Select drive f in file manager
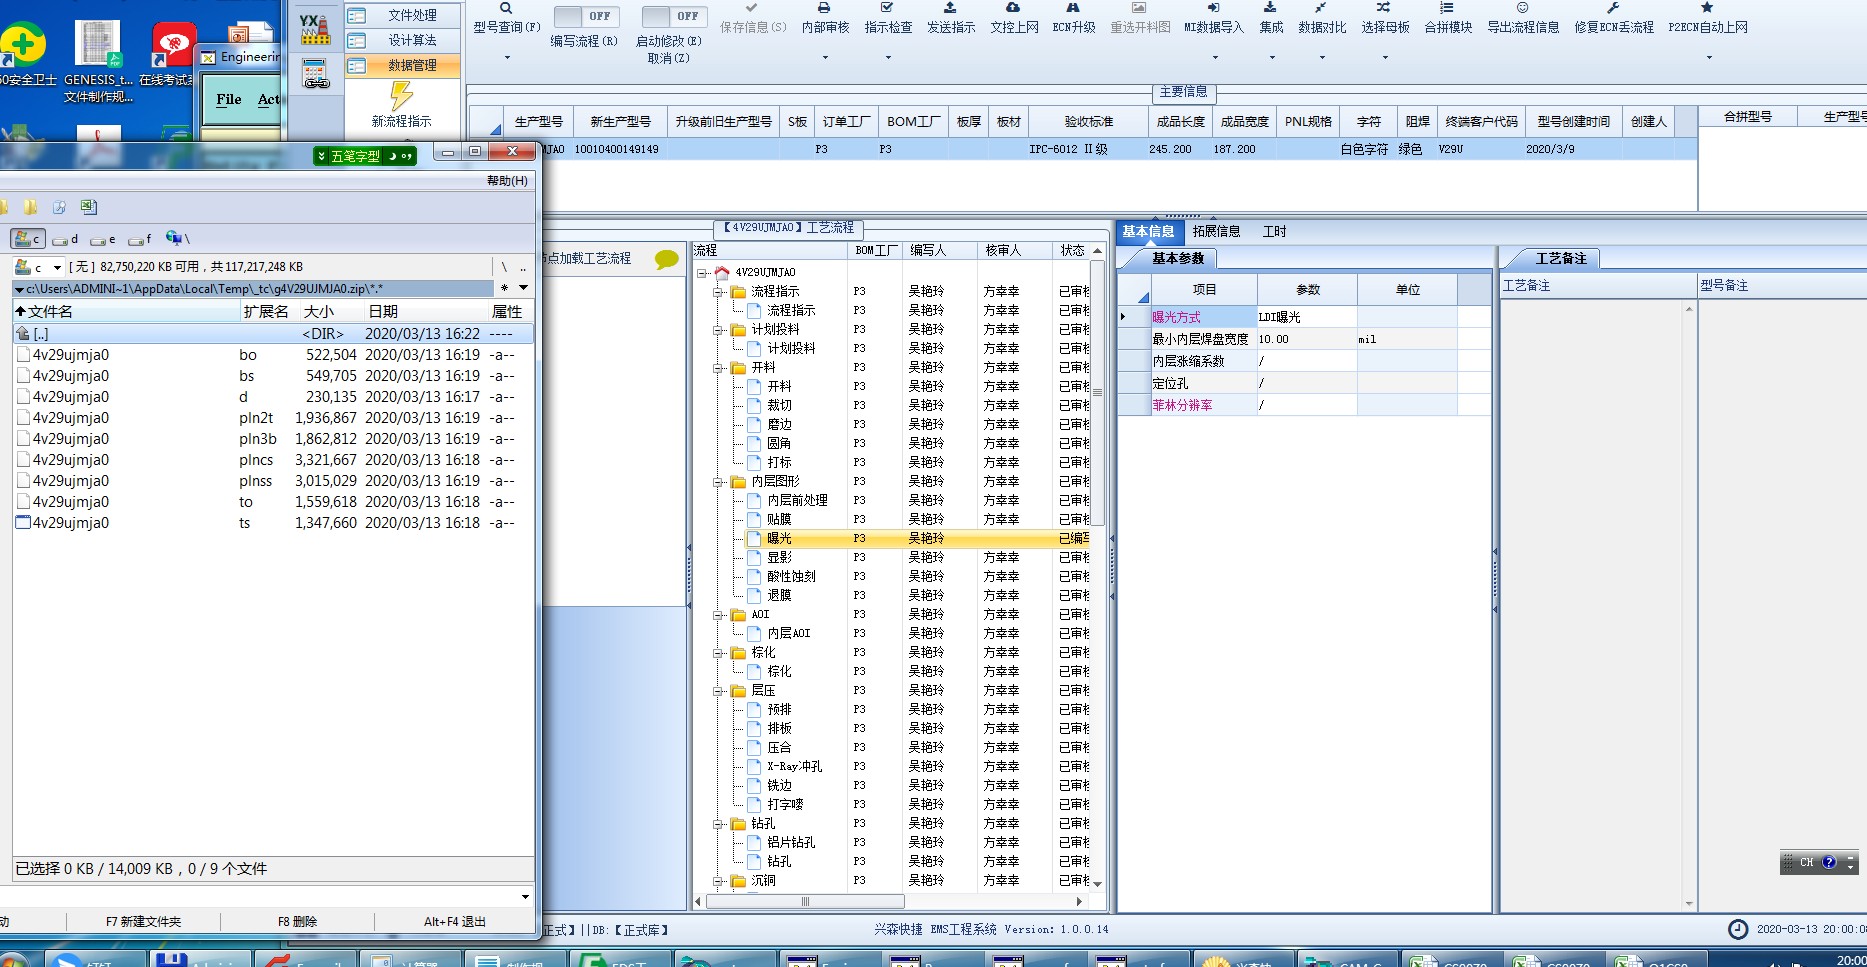The height and width of the screenshot is (967, 1867). click(141, 239)
